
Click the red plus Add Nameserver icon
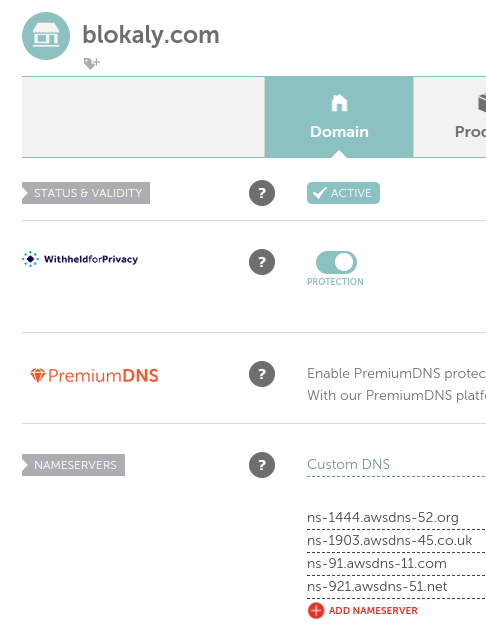pos(316,610)
